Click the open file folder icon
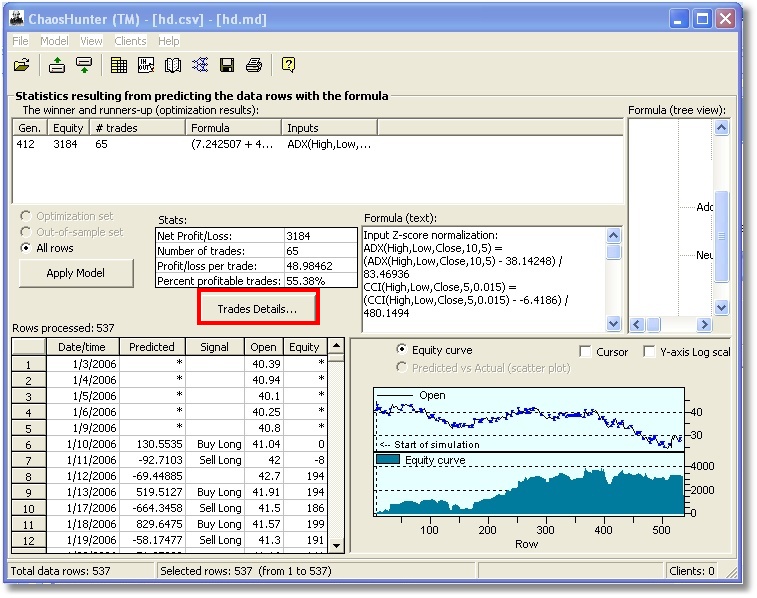Image resolution: width=757 pixels, height=598 pixels. pyautogui.click(x=22, y=65)
